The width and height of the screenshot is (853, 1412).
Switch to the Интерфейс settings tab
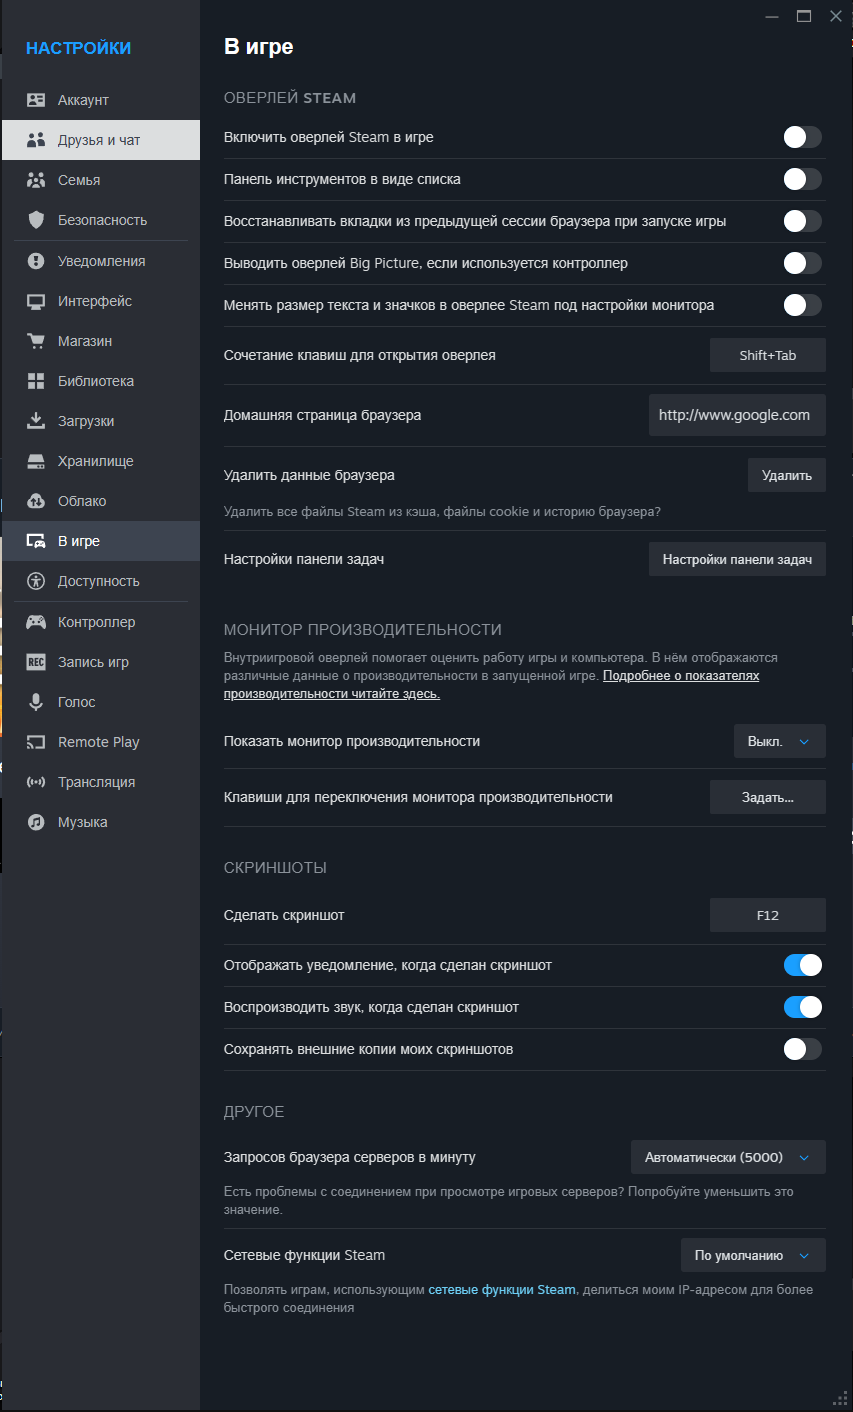(x=95, y=301)
